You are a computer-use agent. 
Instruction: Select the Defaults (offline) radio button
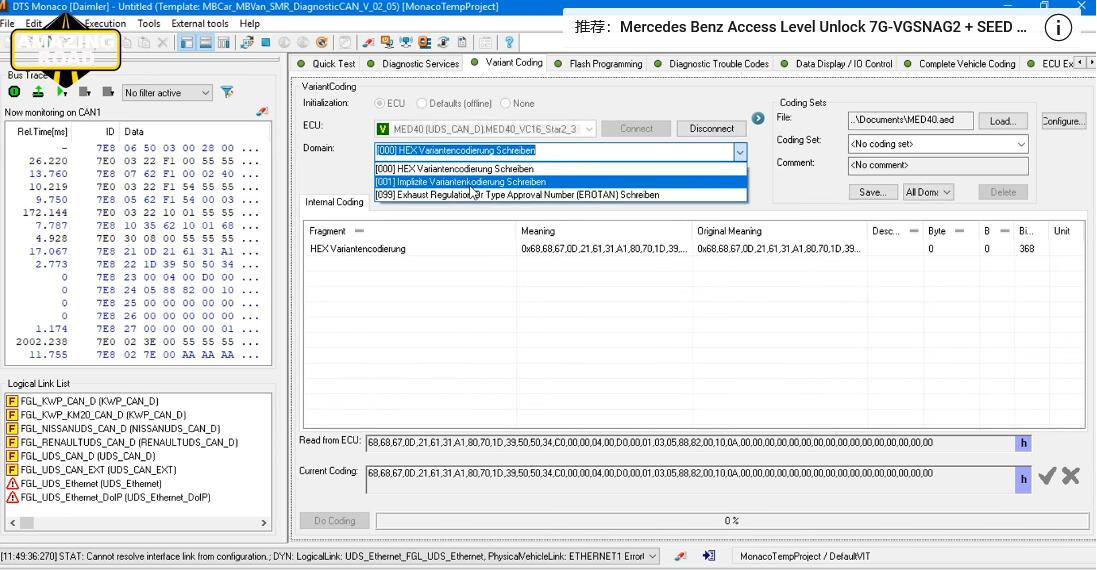421,104
